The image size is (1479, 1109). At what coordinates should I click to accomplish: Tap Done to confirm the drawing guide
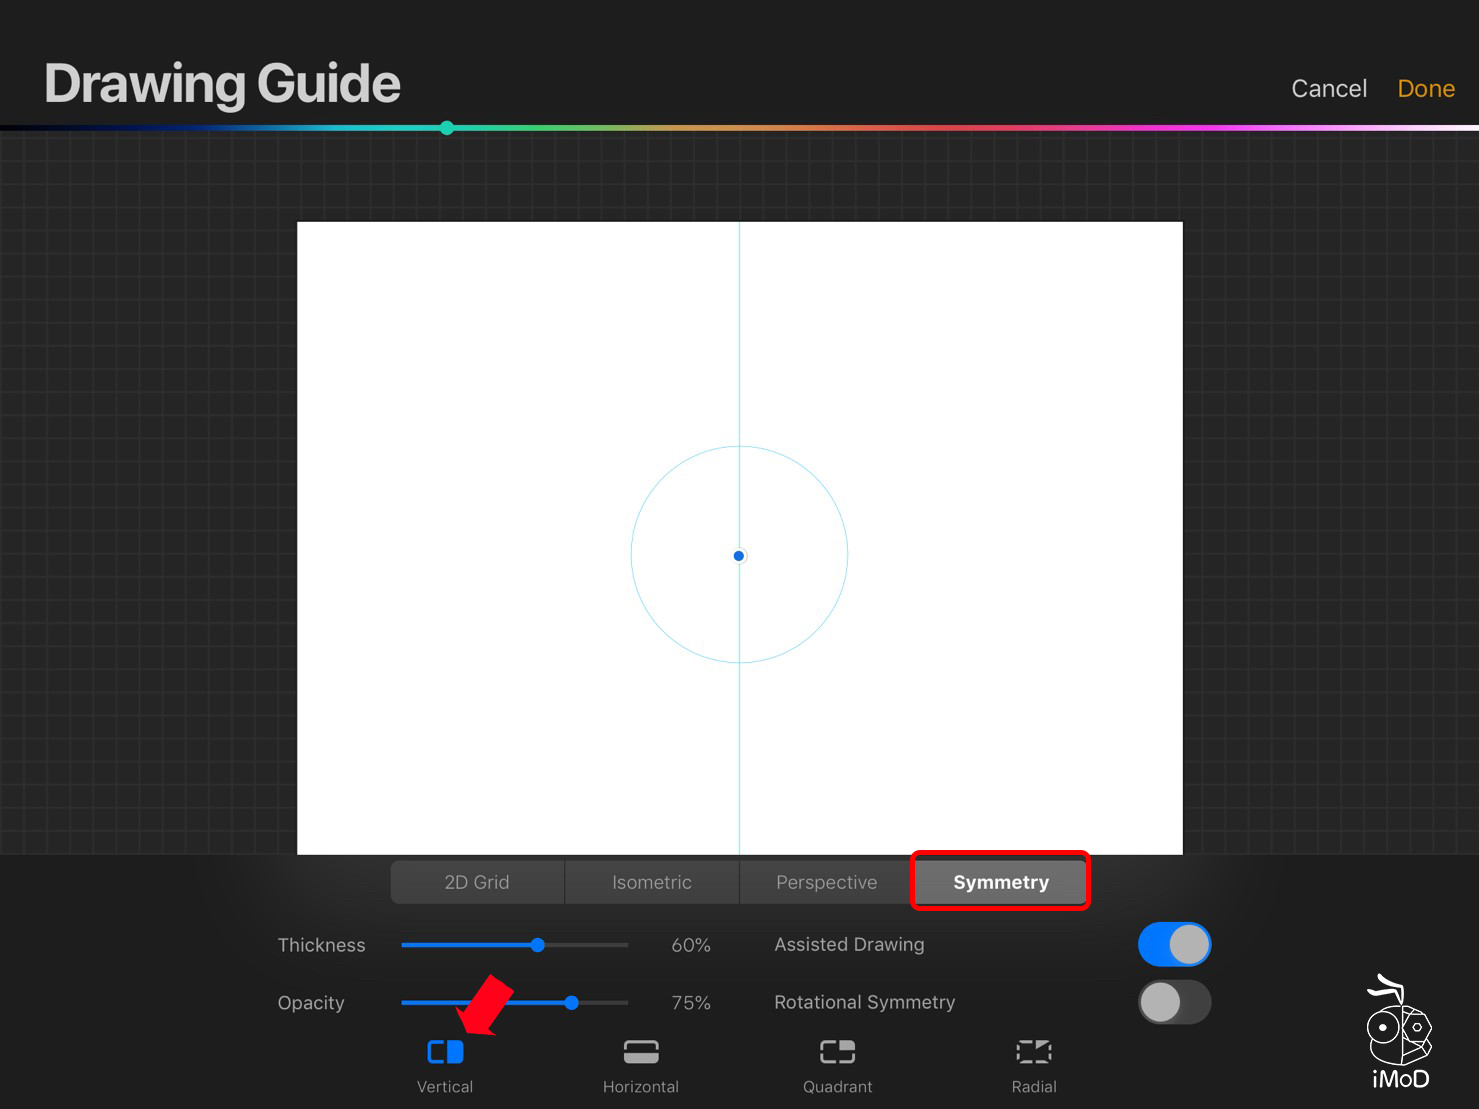click(1425, 89)
